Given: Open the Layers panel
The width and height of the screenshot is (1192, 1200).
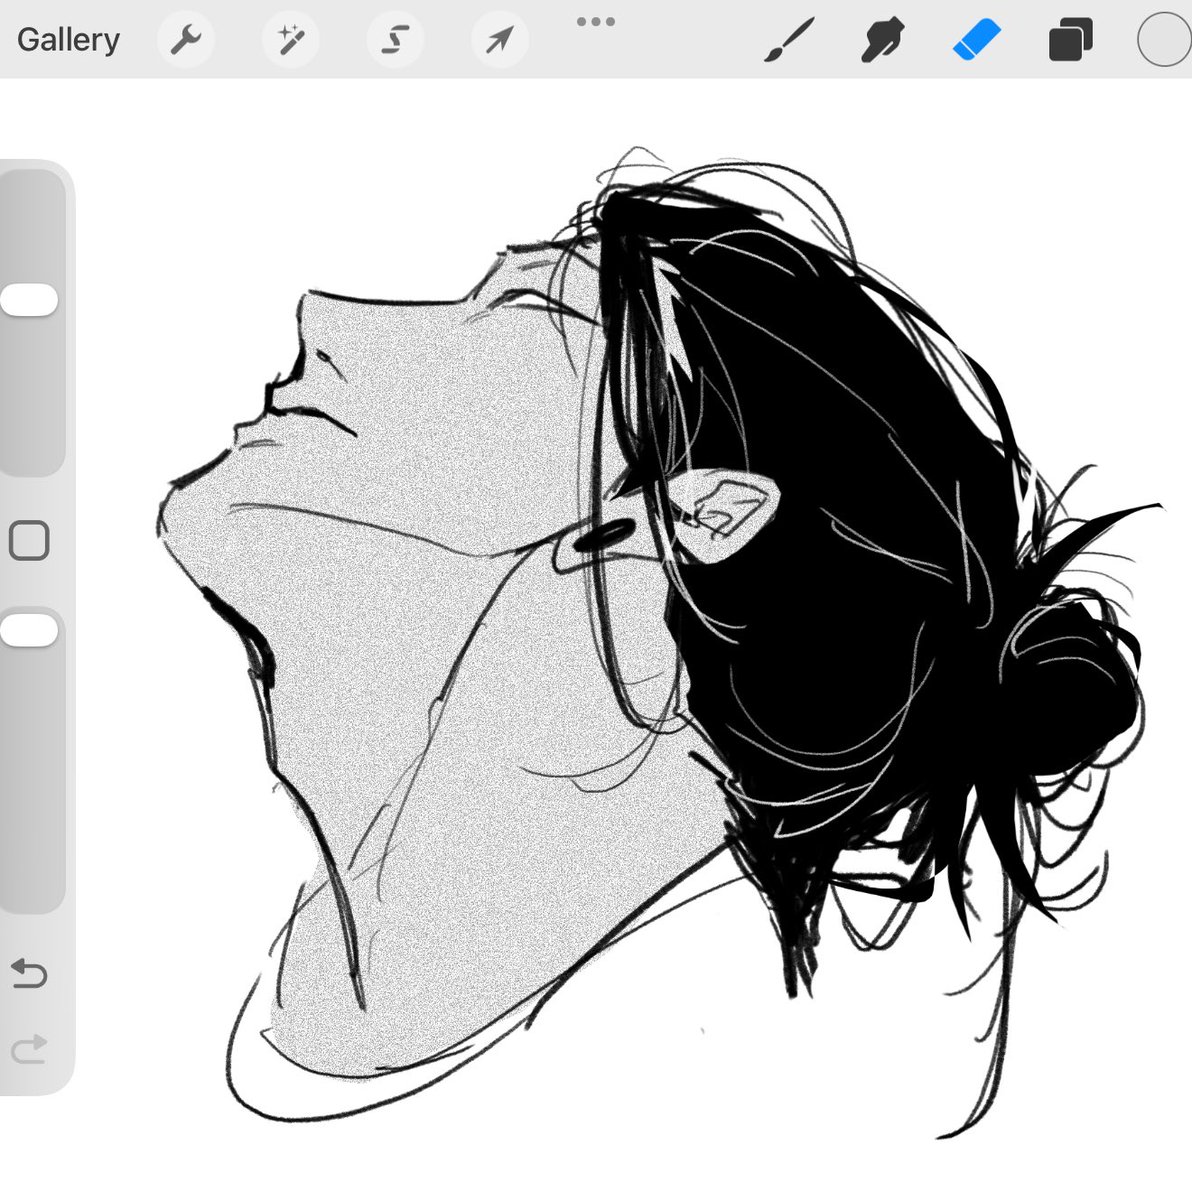Looking at the screenshot, I should [1070, 41].
